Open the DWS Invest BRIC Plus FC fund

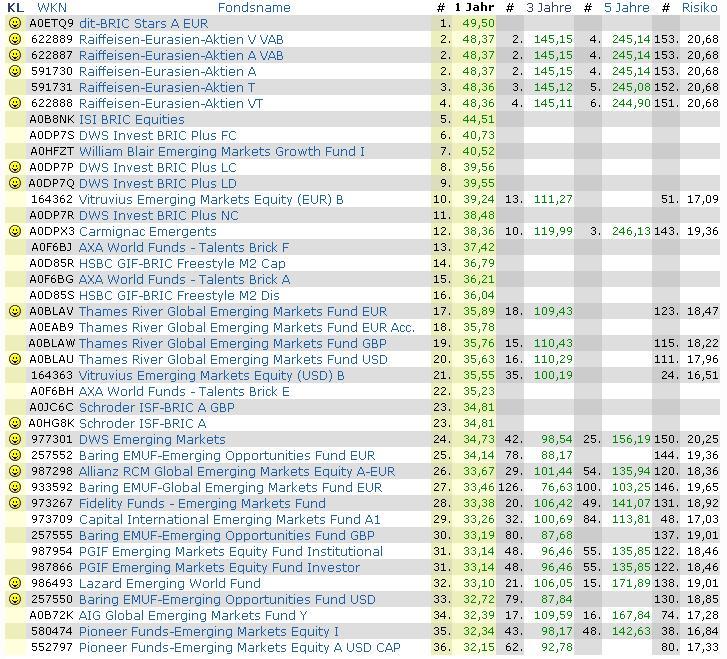(158, 135)
